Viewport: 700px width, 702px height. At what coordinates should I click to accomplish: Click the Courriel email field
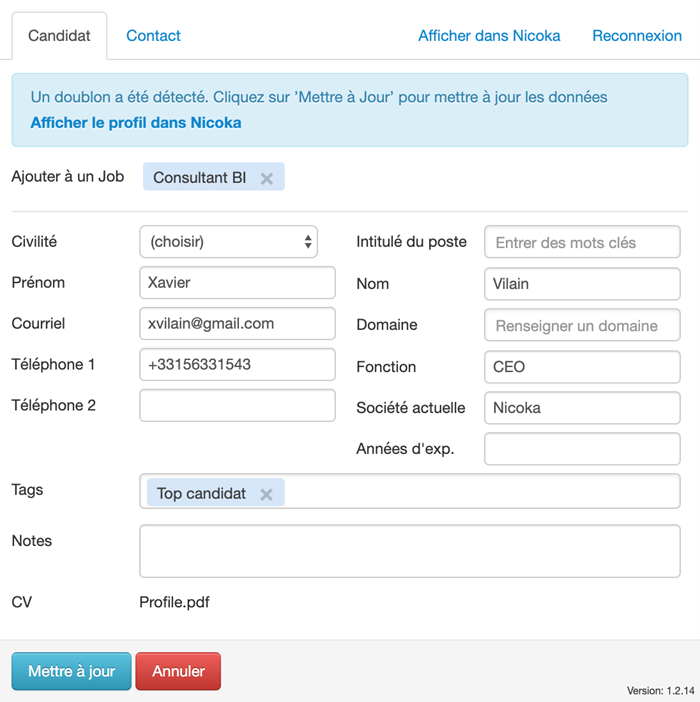(x=237, y=323)
